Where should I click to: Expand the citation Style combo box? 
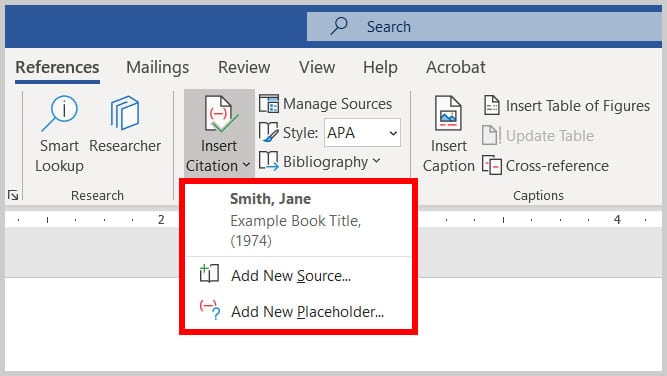click(362, 133)
